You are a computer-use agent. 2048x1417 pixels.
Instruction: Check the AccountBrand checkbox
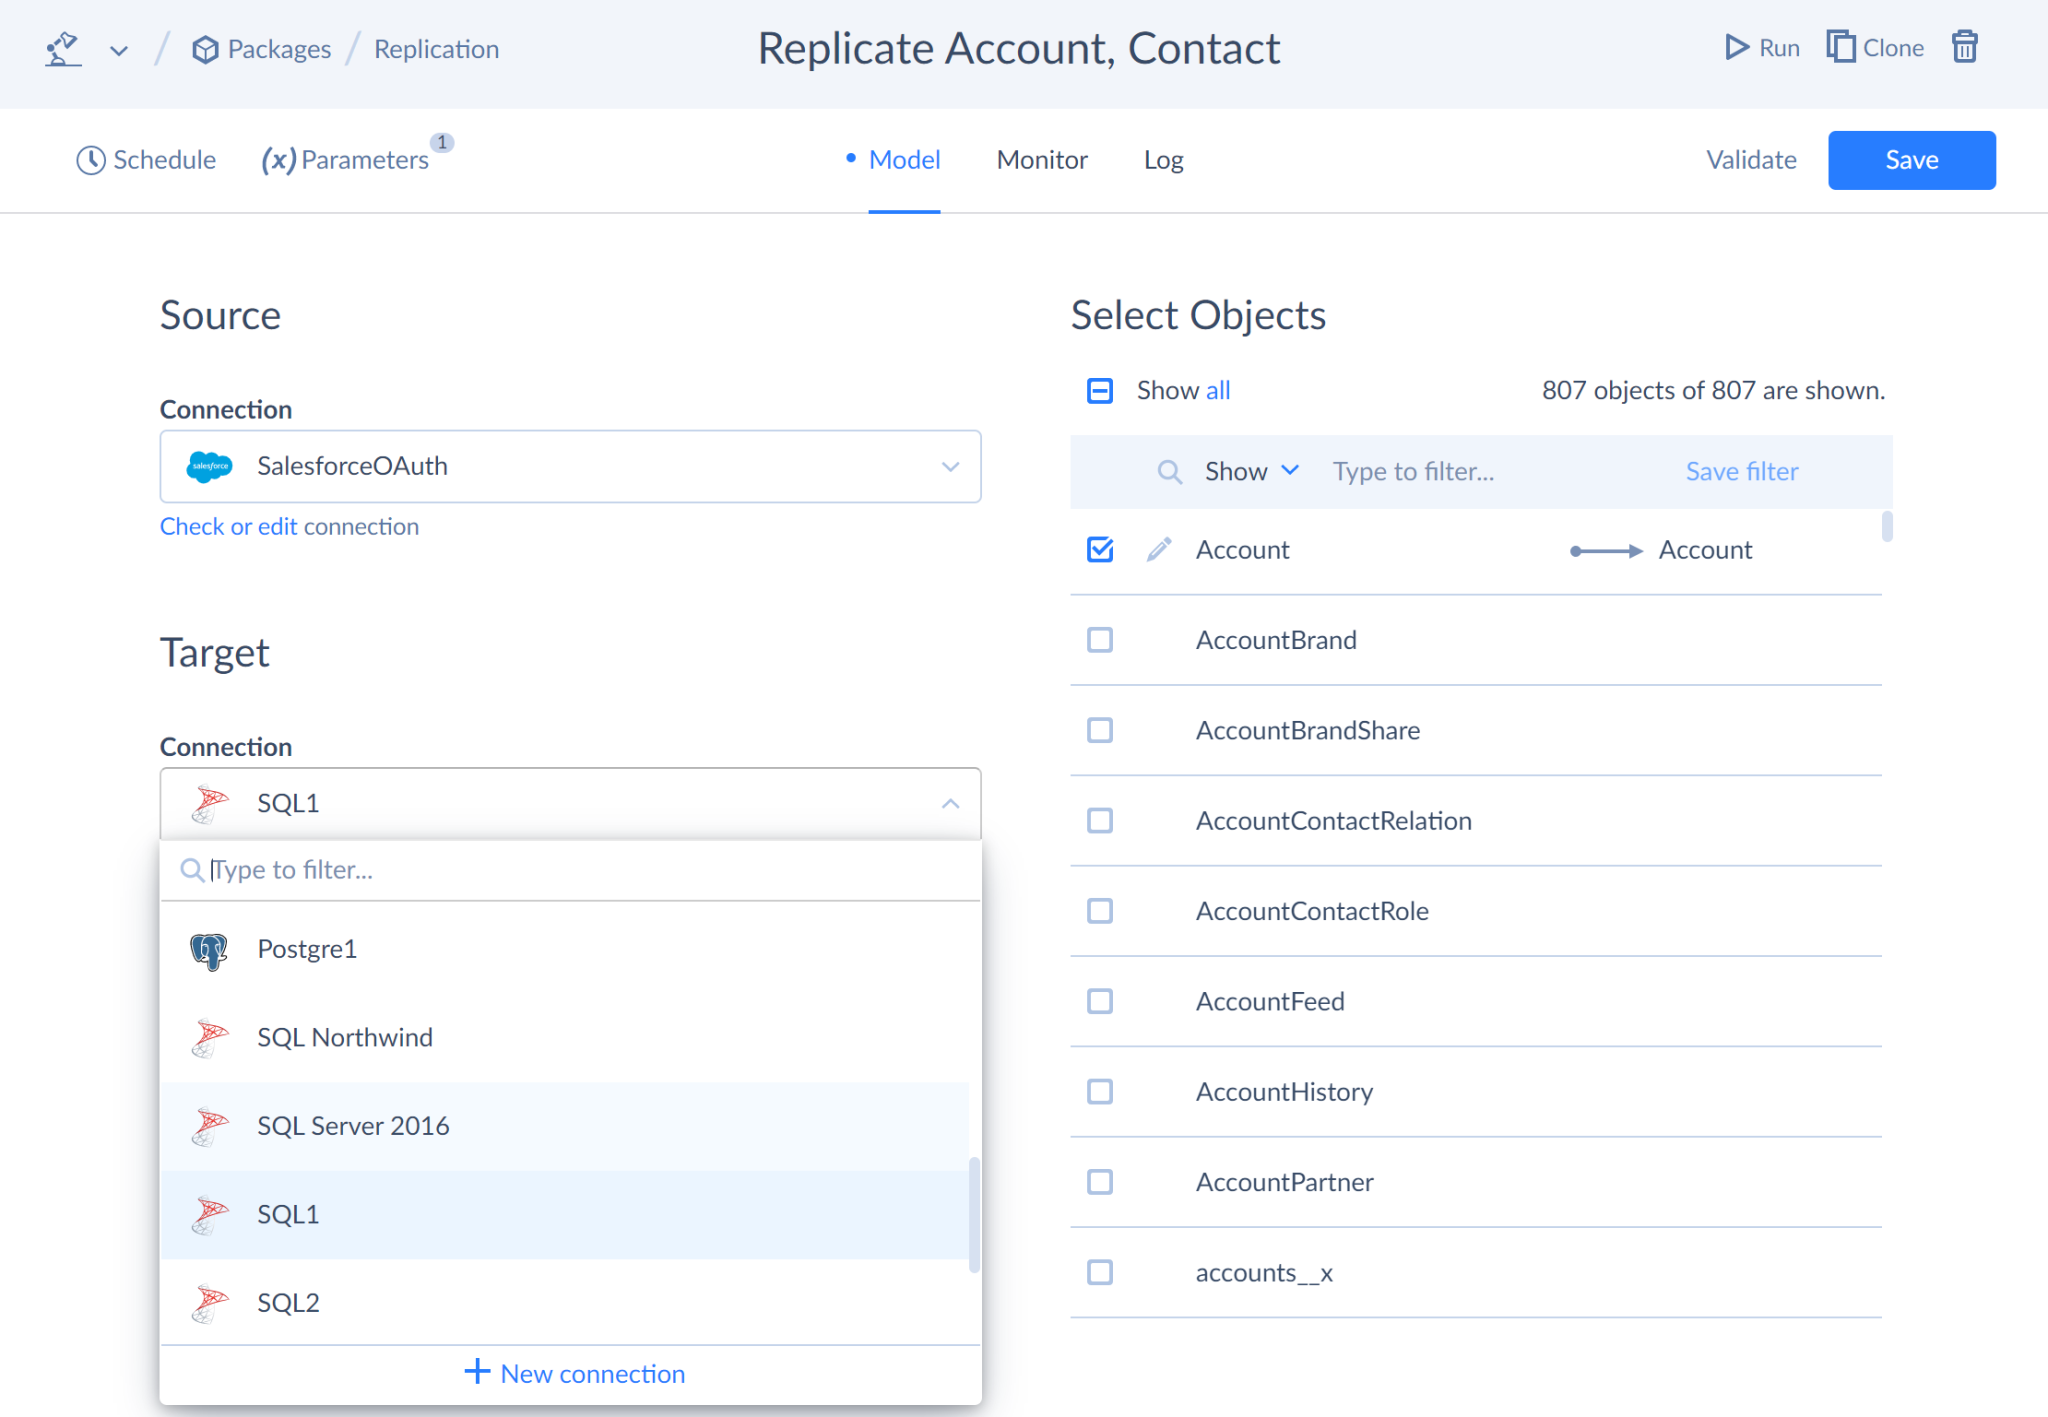tap(1100, 640)
